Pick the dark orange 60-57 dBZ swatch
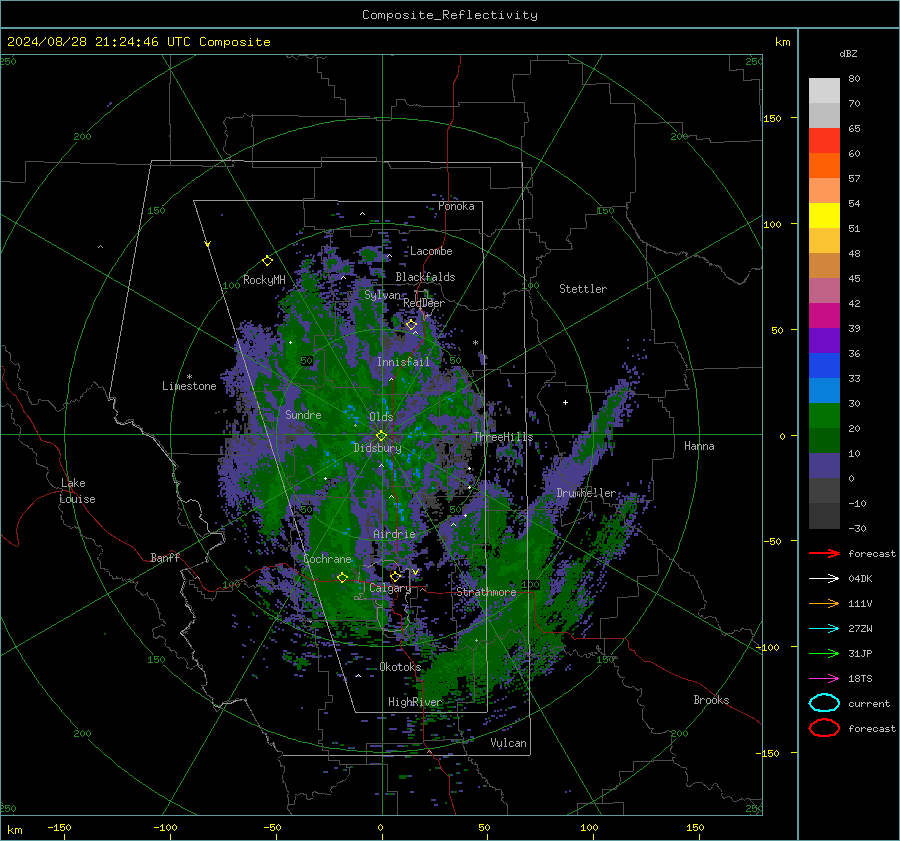Viewport: 900px width, 841px height. (x=824, y=165)
